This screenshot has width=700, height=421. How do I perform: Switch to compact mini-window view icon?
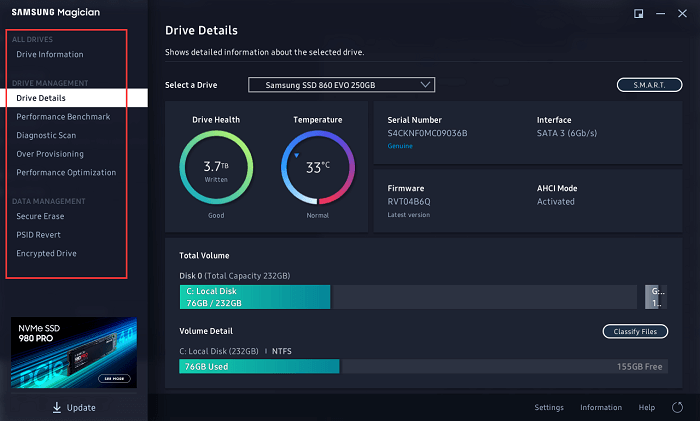pos(638,14)
